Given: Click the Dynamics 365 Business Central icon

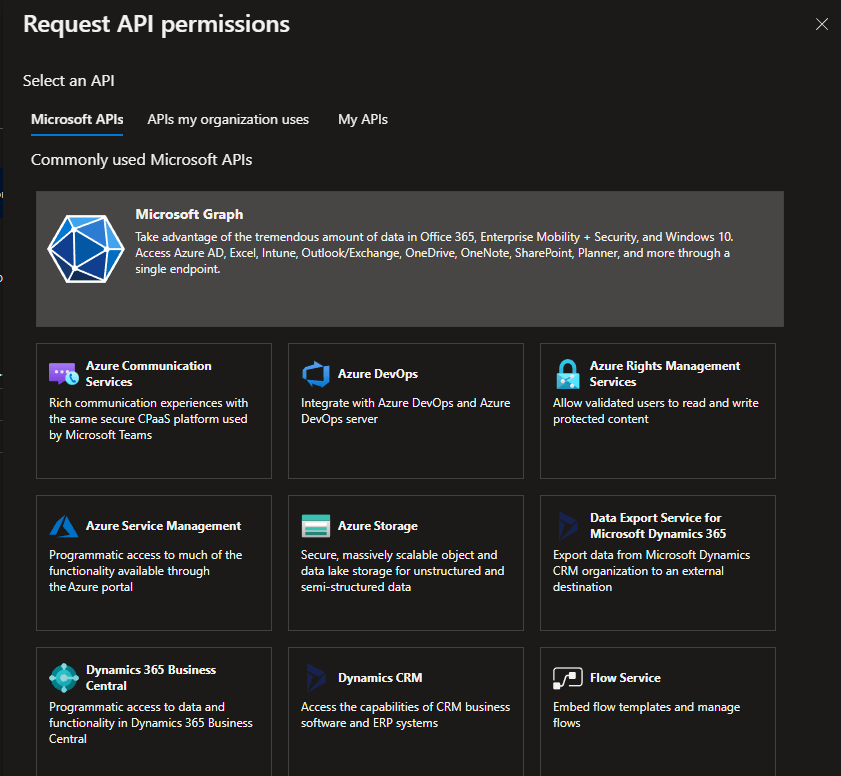Looking at the screenshot, I should [x=64, y=678].
